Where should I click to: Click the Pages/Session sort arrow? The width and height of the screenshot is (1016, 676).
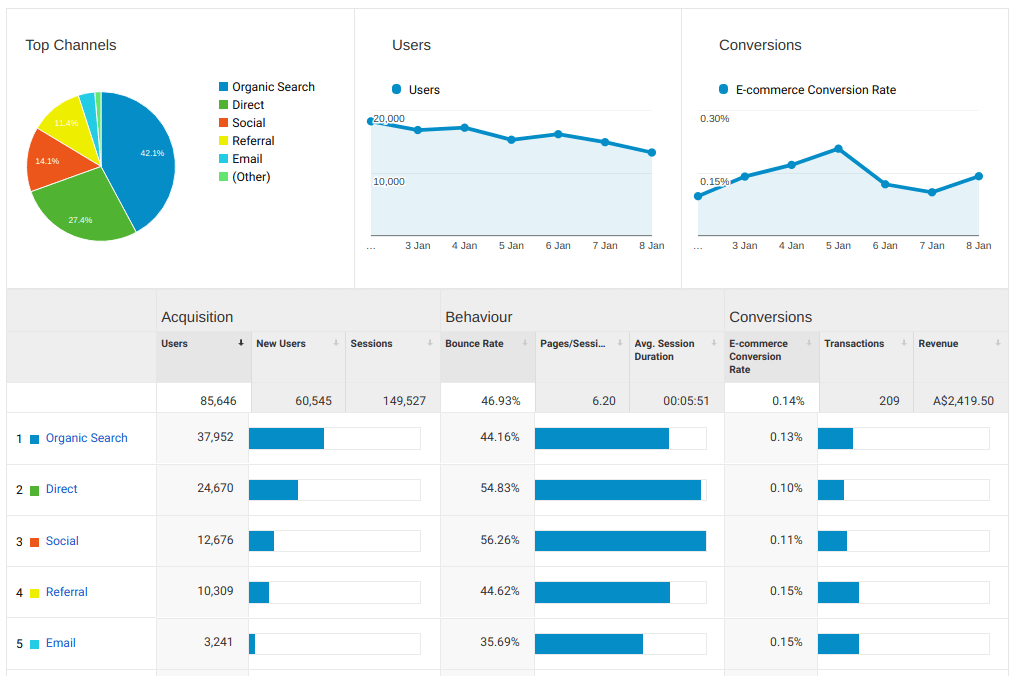619,343
